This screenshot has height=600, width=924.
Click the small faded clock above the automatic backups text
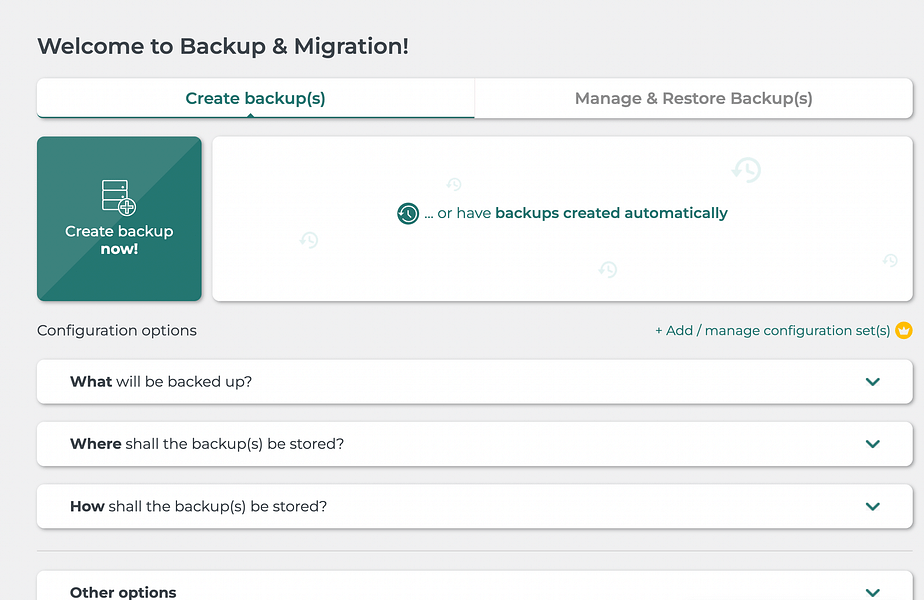[x=454, y=185]
